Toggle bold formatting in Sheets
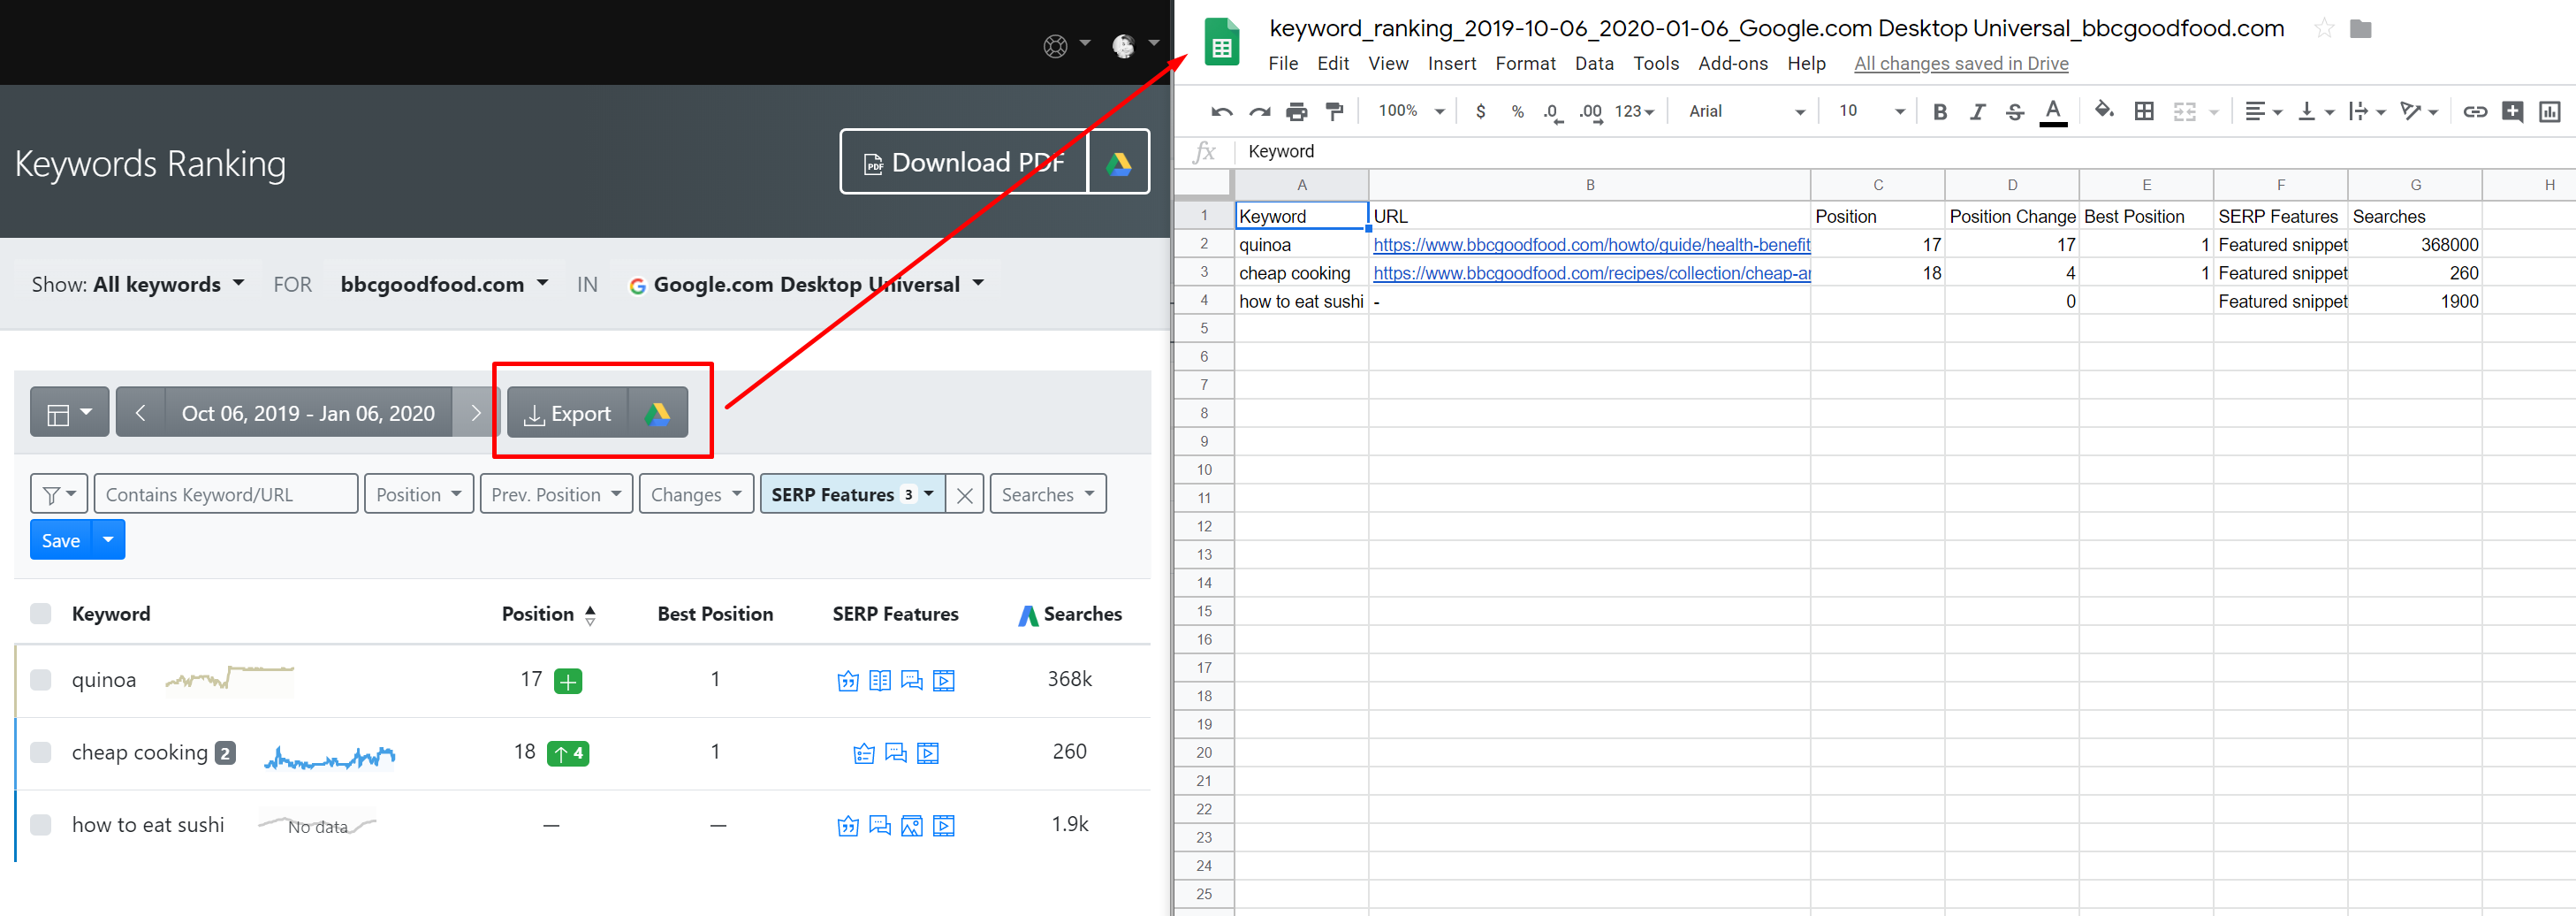This screenshot has height=916, width=2576. 1939,111
